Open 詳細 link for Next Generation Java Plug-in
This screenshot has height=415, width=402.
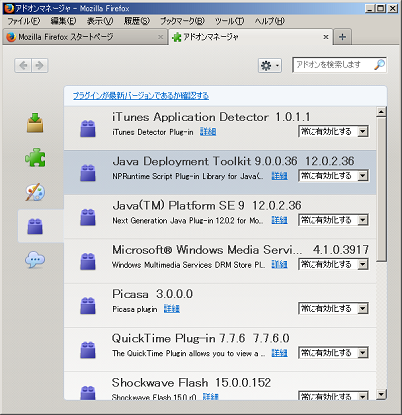click(279, 220)
